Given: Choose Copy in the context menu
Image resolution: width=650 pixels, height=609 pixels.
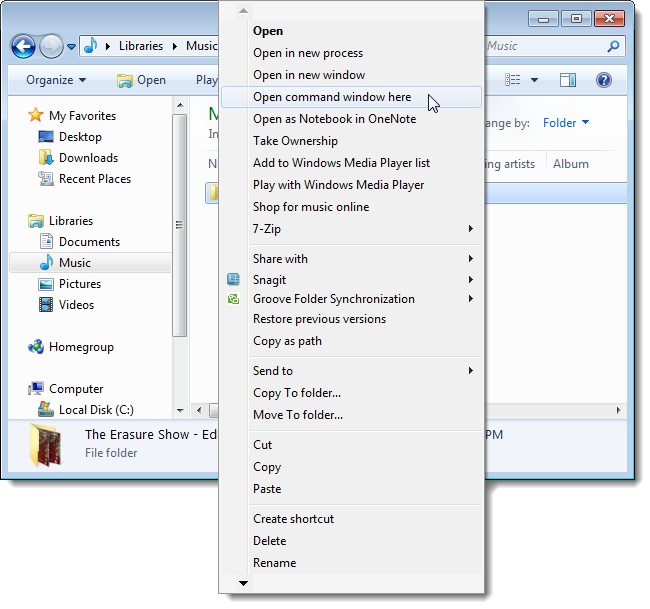Looking at the screenshot, I should pyautogui.click(x=352, y=467).
